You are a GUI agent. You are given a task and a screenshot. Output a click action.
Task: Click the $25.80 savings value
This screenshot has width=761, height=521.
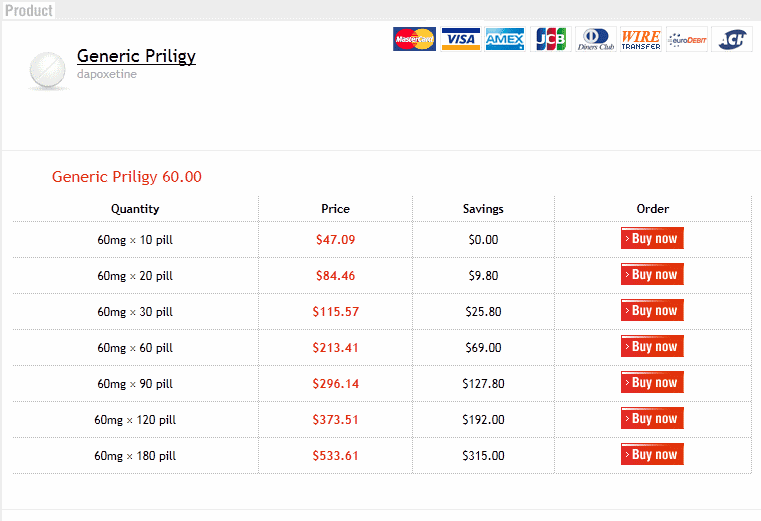click(x=483, y=312)
